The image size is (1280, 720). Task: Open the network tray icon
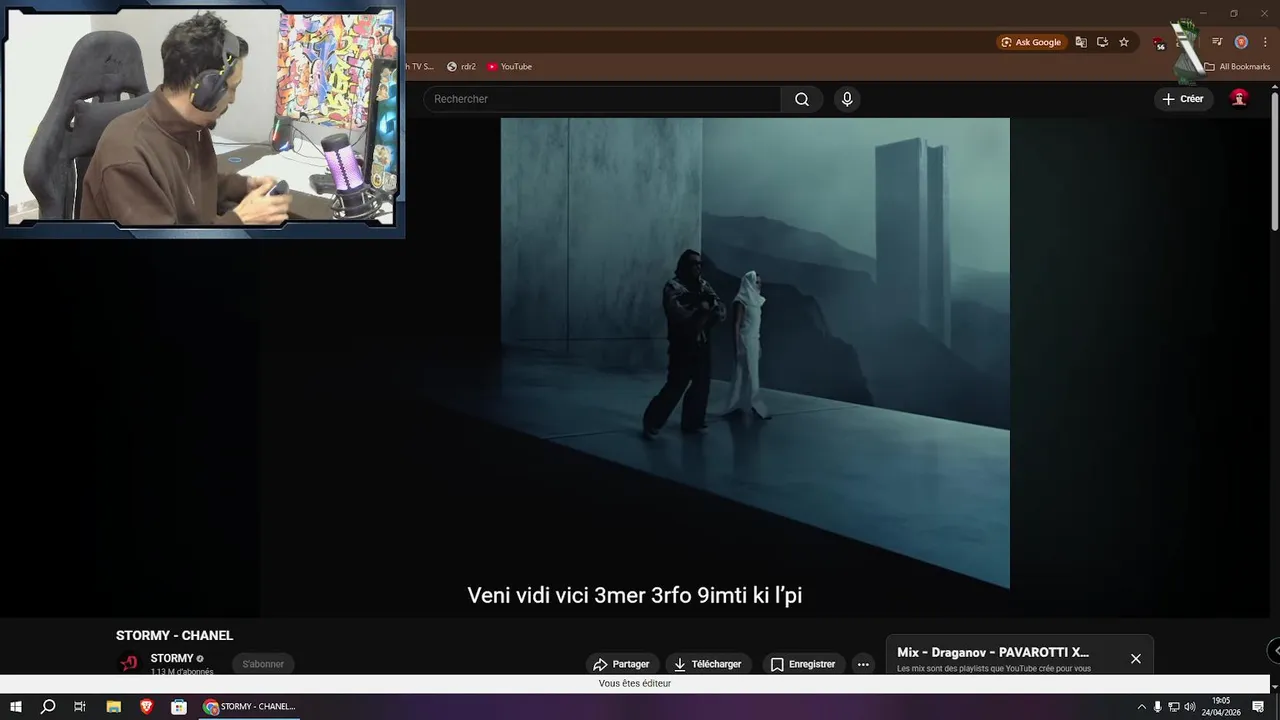tap(1174, 707)
